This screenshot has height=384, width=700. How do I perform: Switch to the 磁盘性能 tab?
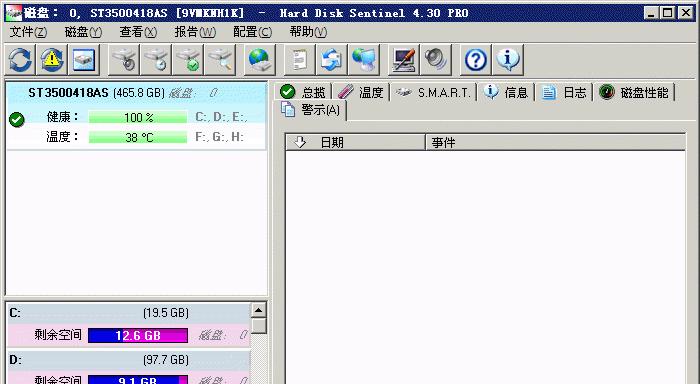click(x=633, y=92)
